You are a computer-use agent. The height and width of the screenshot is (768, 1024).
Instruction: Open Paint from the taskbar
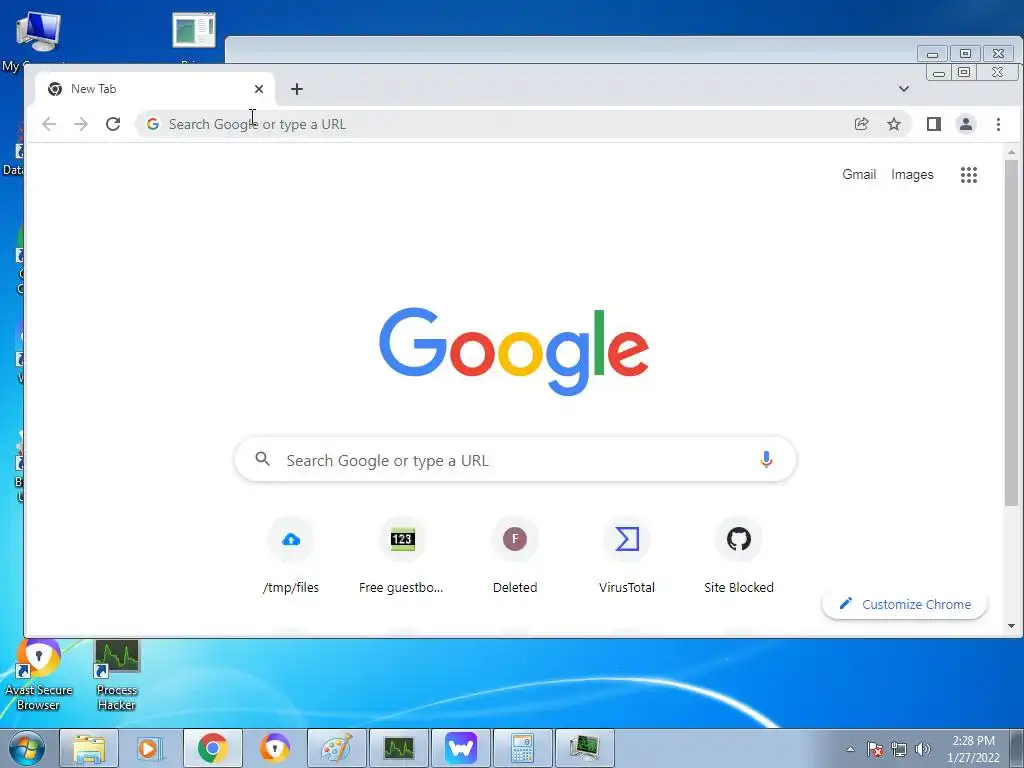(336, 748)
